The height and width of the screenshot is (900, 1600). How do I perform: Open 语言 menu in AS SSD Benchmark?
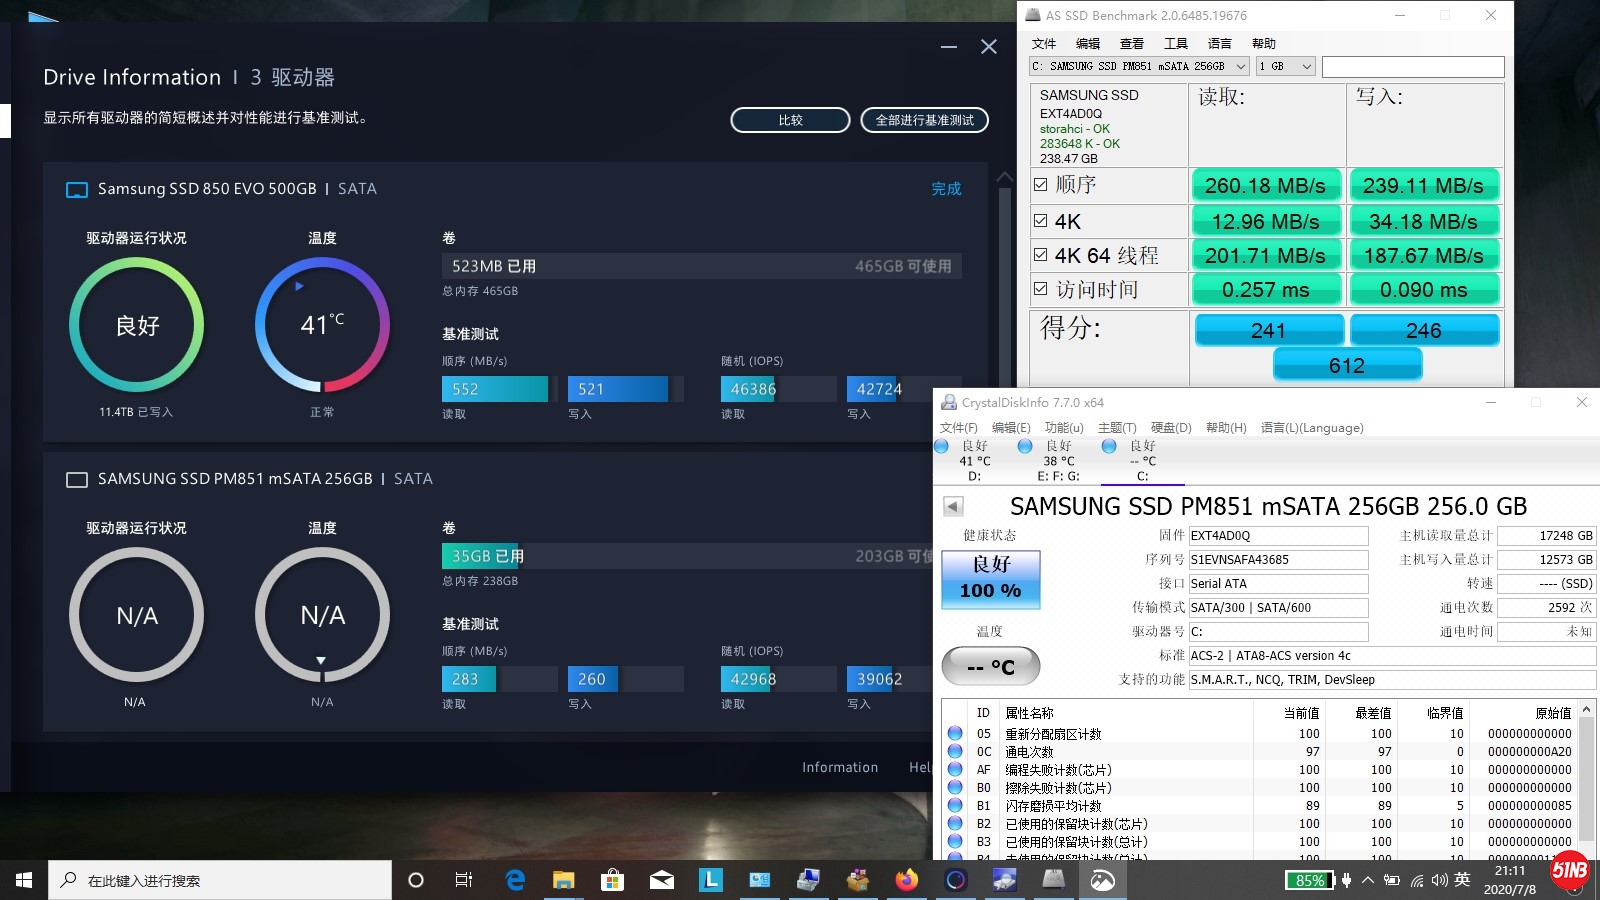pos(1220,43)
